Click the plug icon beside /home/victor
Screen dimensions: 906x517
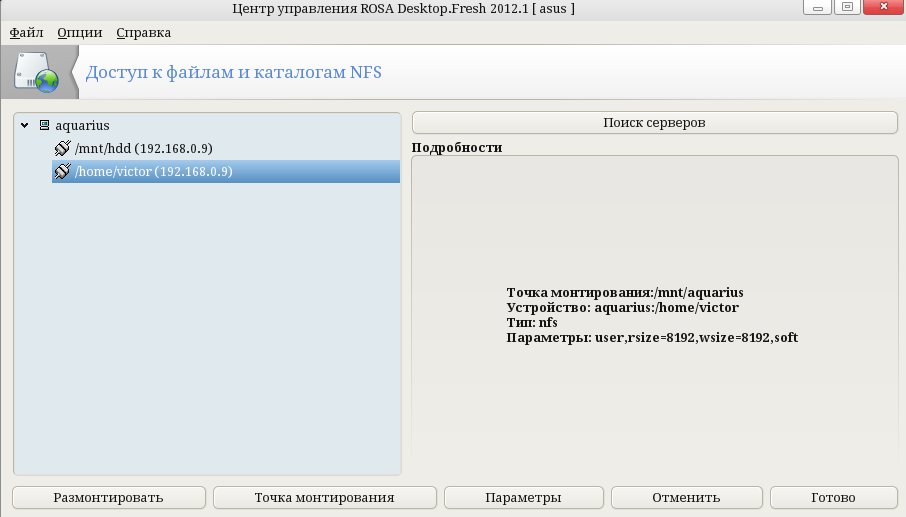coord(62,171)
